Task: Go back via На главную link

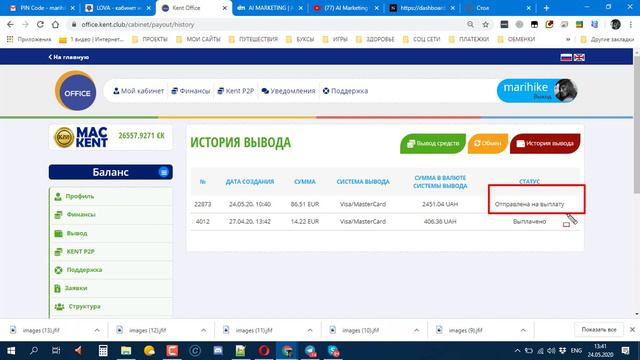Action: 69,57
